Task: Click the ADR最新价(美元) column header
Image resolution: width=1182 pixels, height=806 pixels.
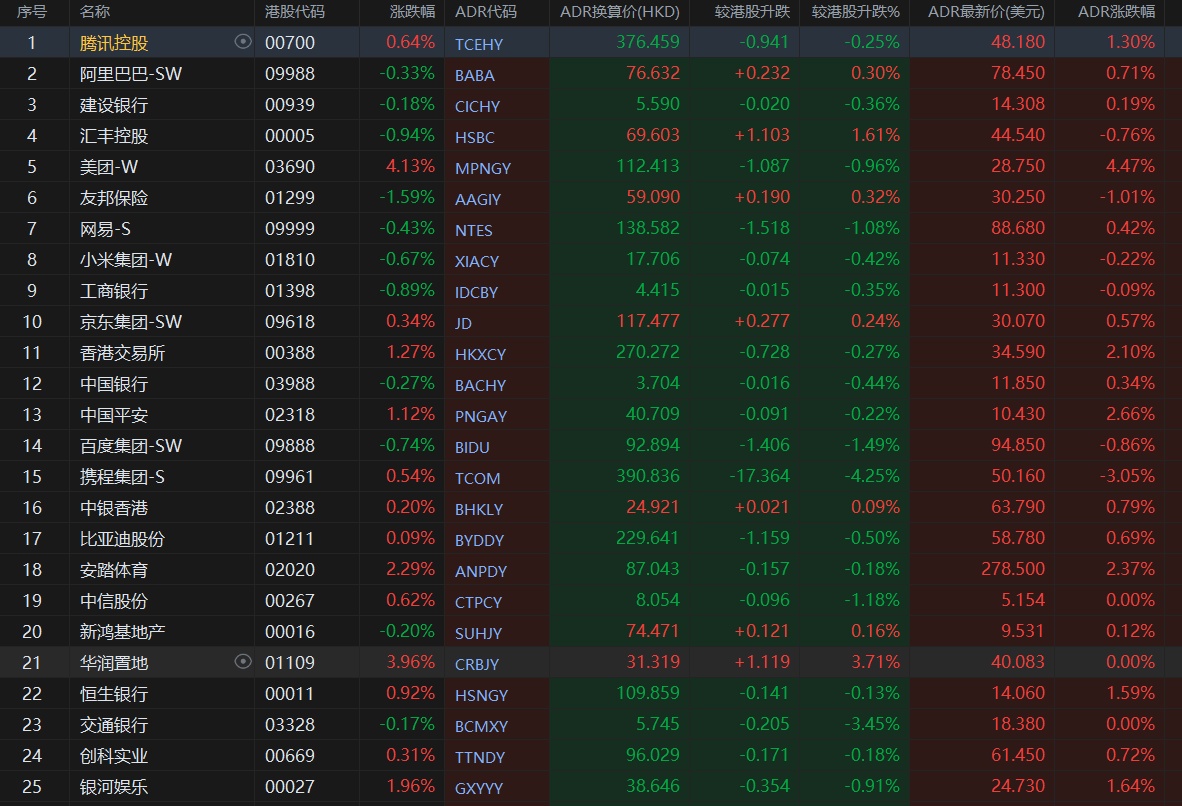Action: [986, 12]
